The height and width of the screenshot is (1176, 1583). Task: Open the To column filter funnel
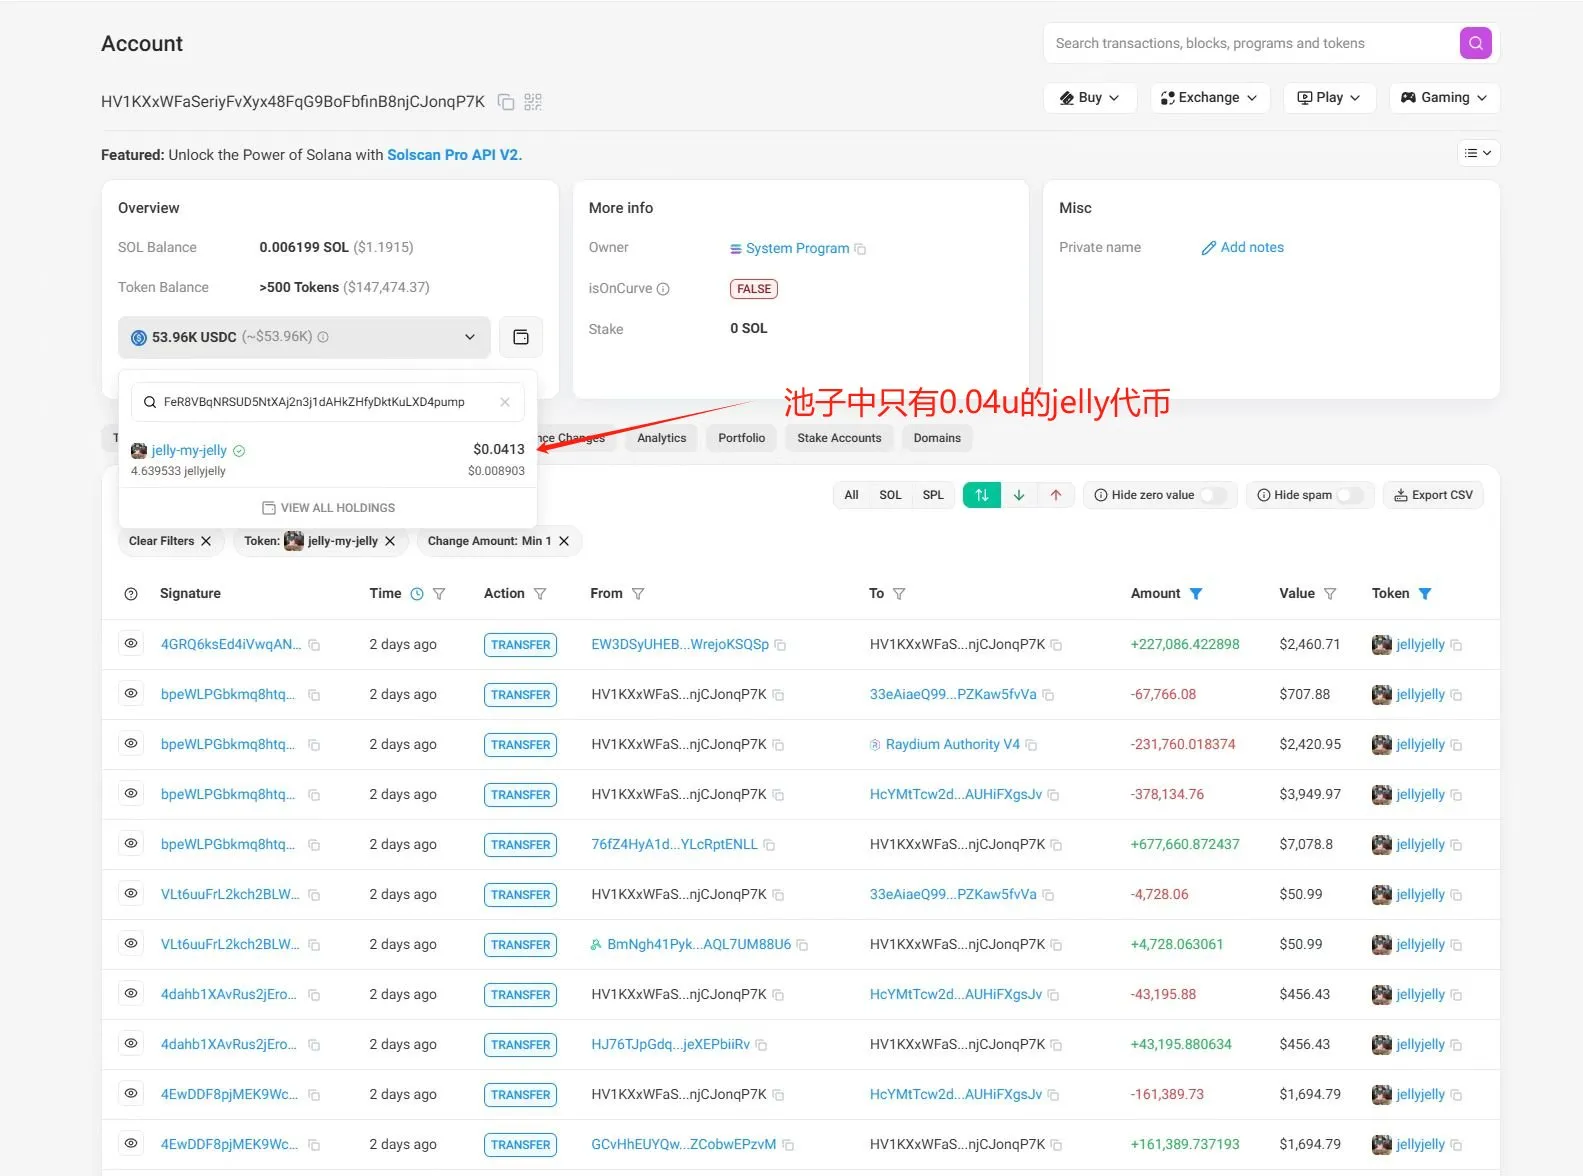coord(899,594)
